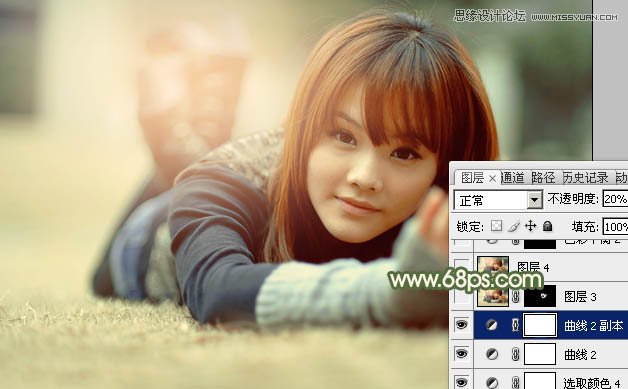Toggle lock transparent pixels icon

coord(496,226)
